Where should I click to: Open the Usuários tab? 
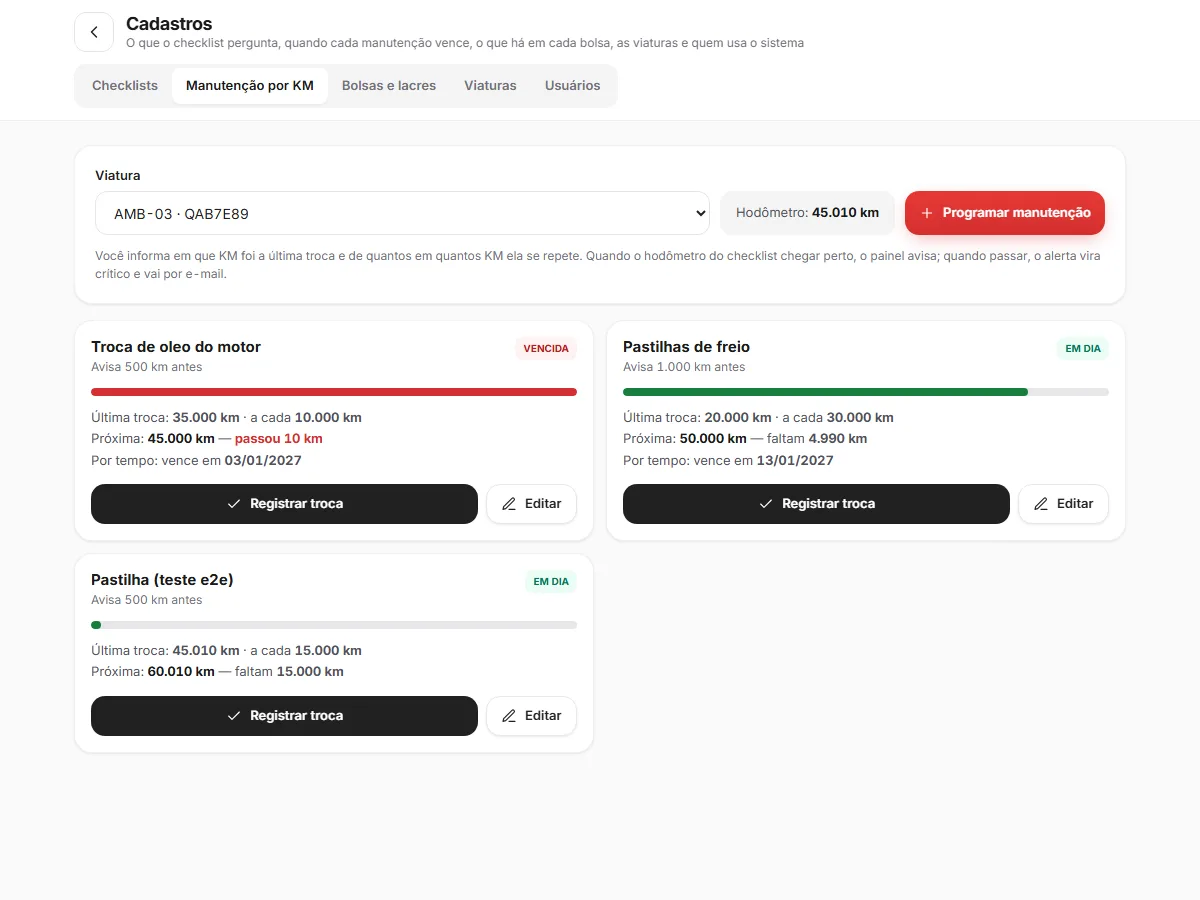(573, 86)
